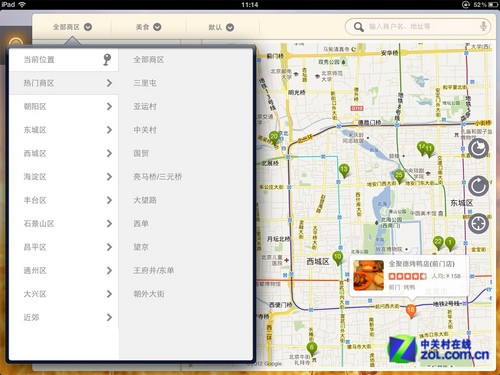The image size is (500, 375).
Task: Tap orange selected map pin 18
Action: tap(411, 311)
